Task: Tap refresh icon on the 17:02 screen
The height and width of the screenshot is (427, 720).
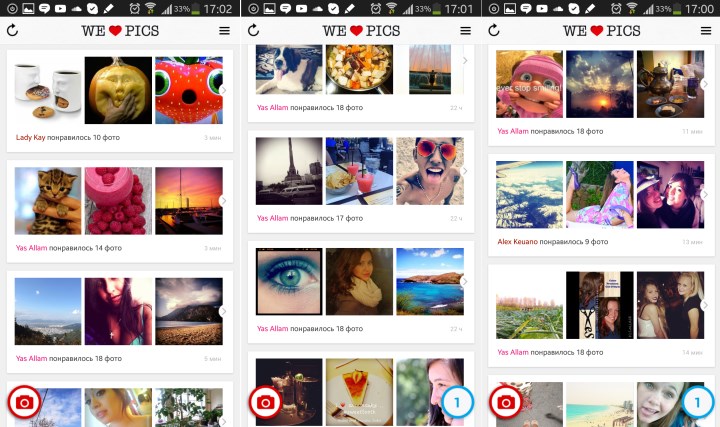Action: pyautogui.click(x=12, y=30)
